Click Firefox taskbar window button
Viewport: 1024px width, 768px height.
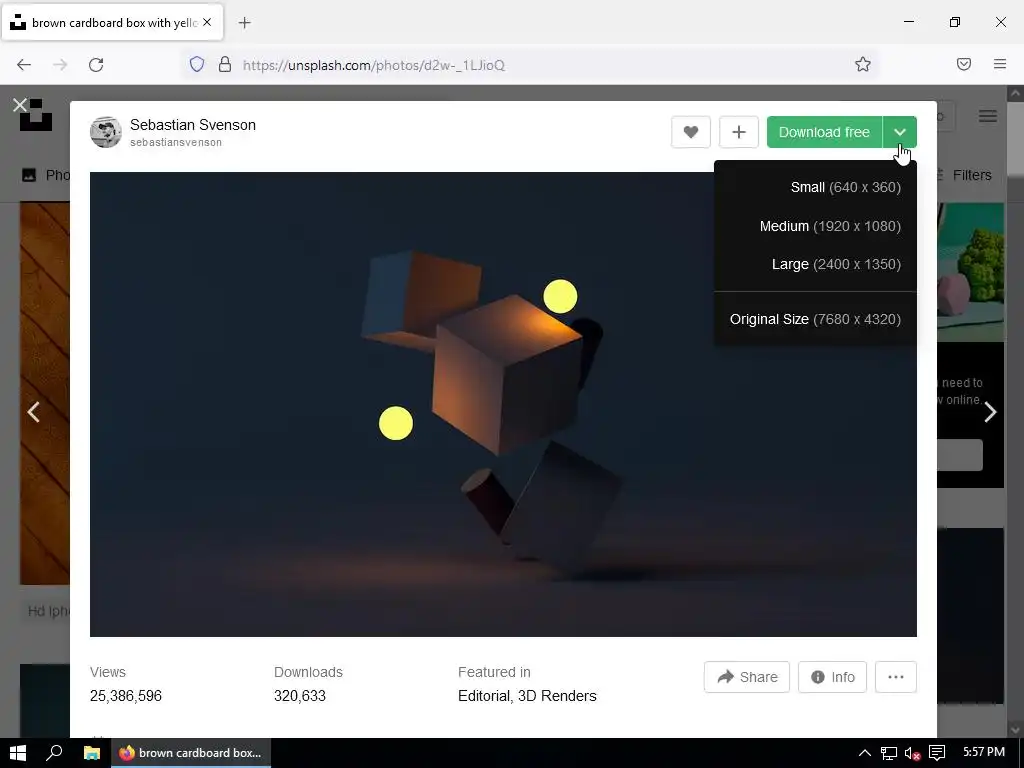(190, 753)
